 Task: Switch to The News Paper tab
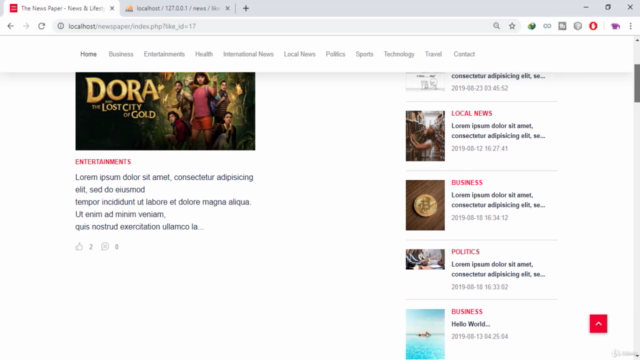(x=61, y=8)
